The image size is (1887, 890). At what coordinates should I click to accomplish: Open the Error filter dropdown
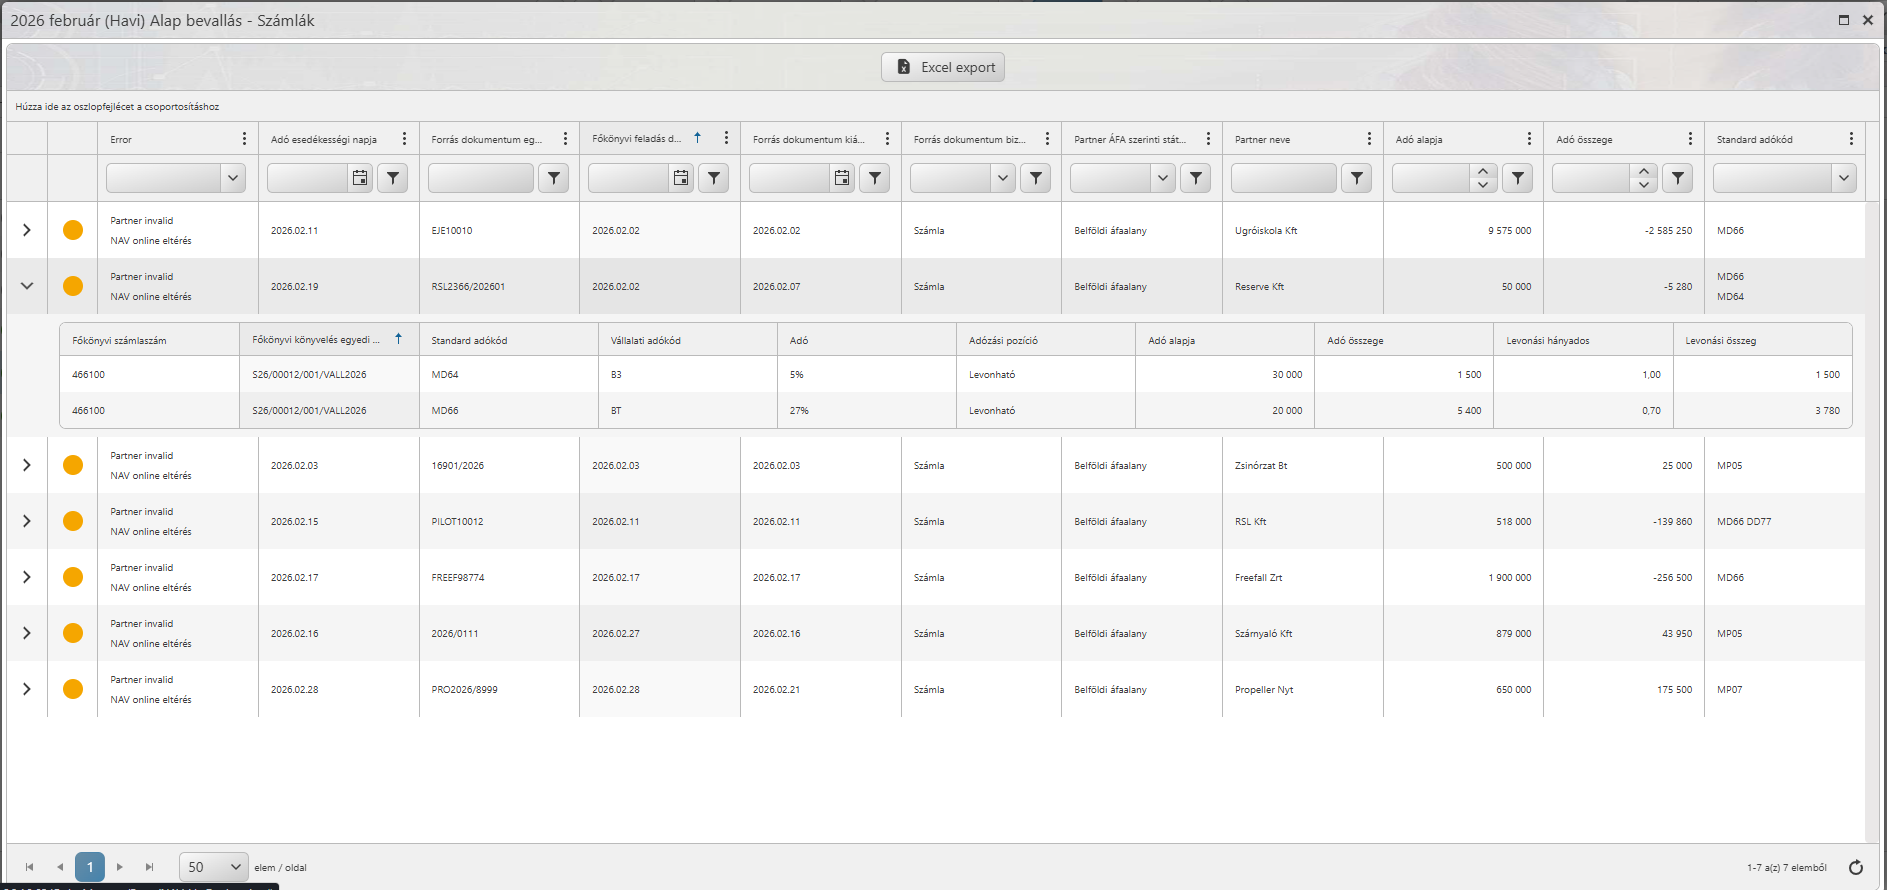233,178
